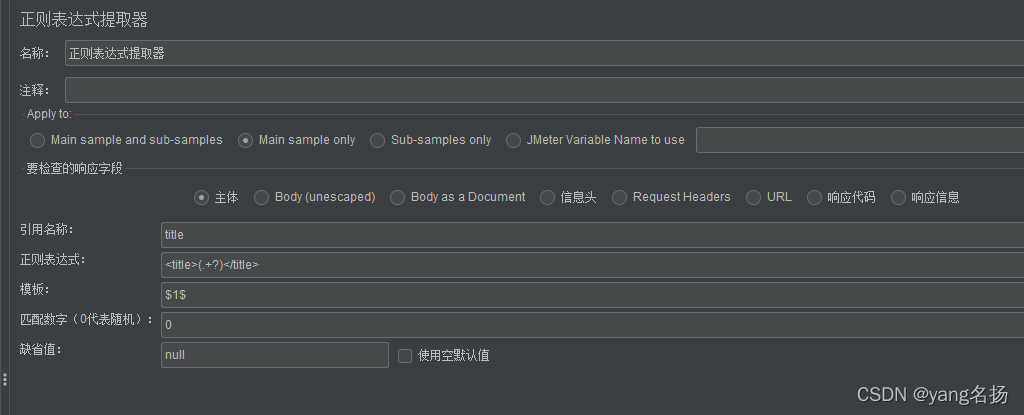Click the 模板 field showing $1$
Screen dimensions: 1024x415
coord(590,295)
